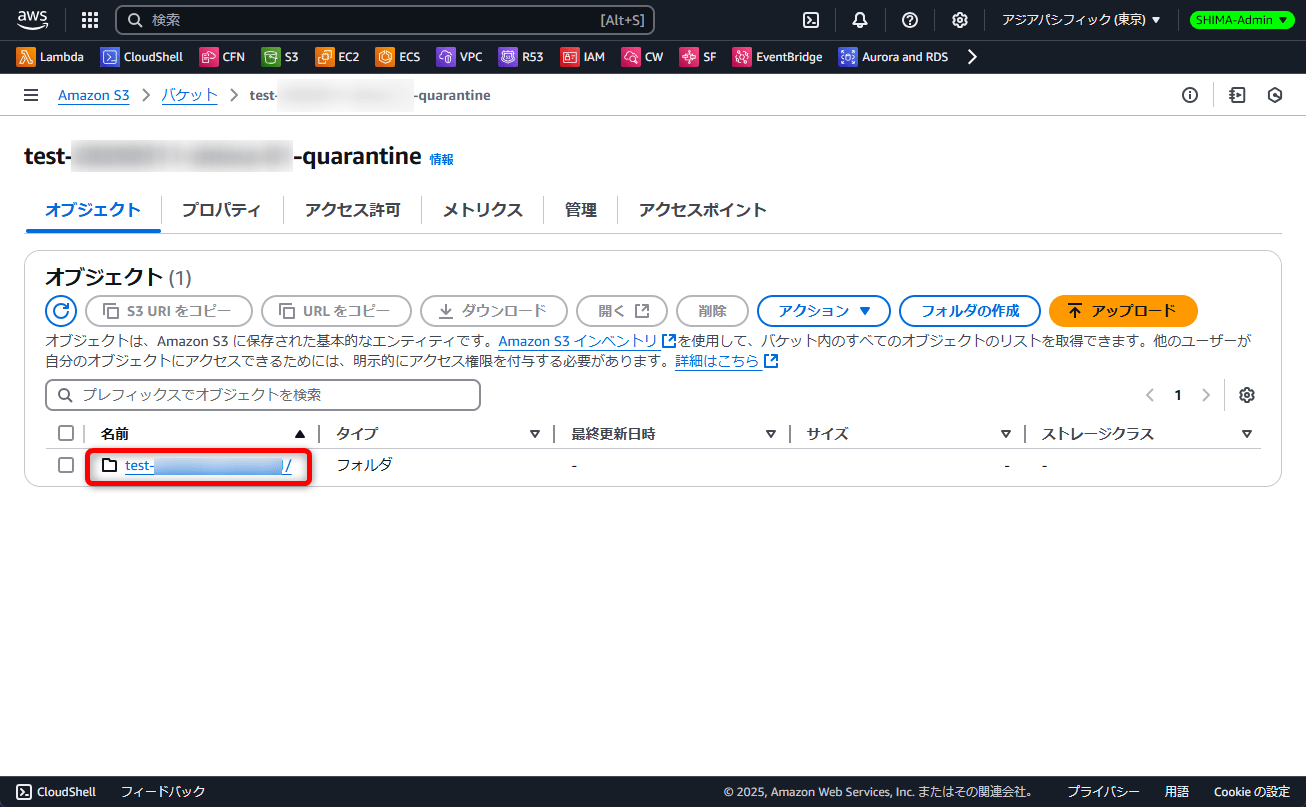
Task: Open table preferences gear icon
Action: [1247, 395]
